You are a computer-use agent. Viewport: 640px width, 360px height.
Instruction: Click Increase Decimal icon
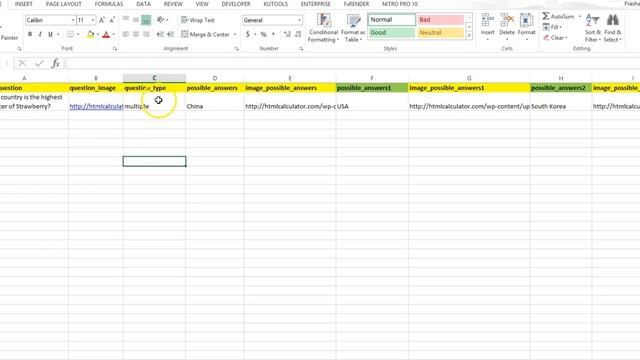tap(287, 34)
